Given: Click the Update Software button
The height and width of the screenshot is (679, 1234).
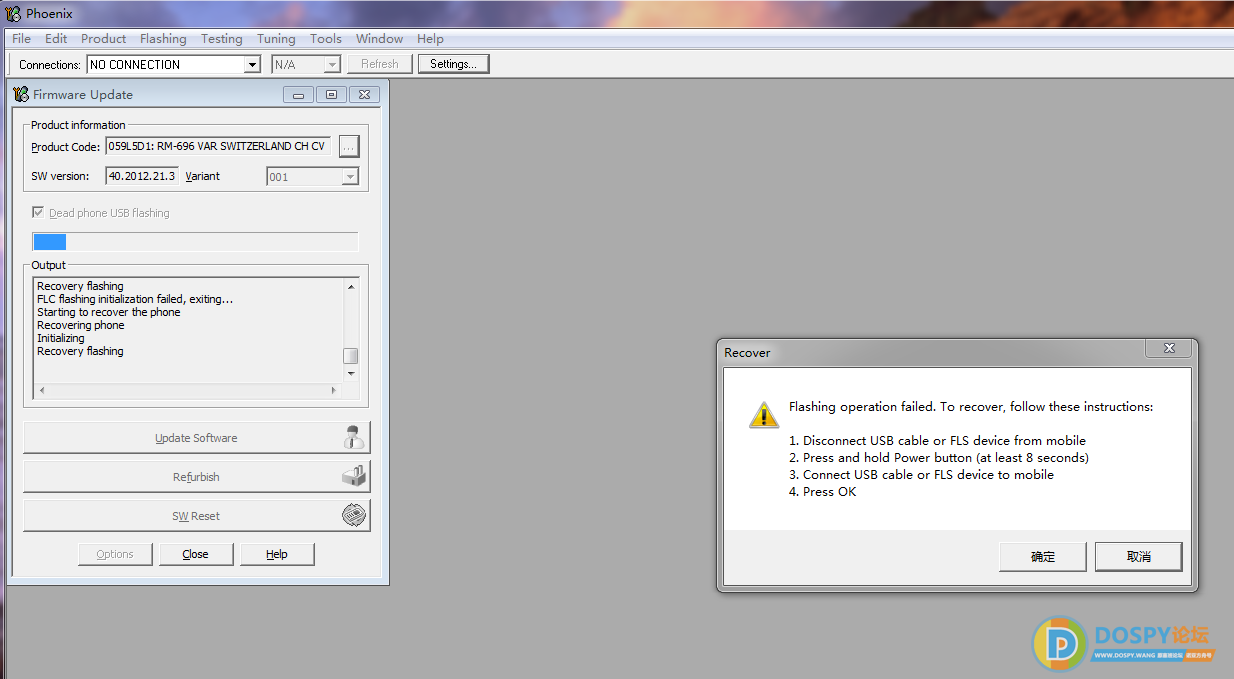Looking at the screenshot, I should [x=196, y=438].
